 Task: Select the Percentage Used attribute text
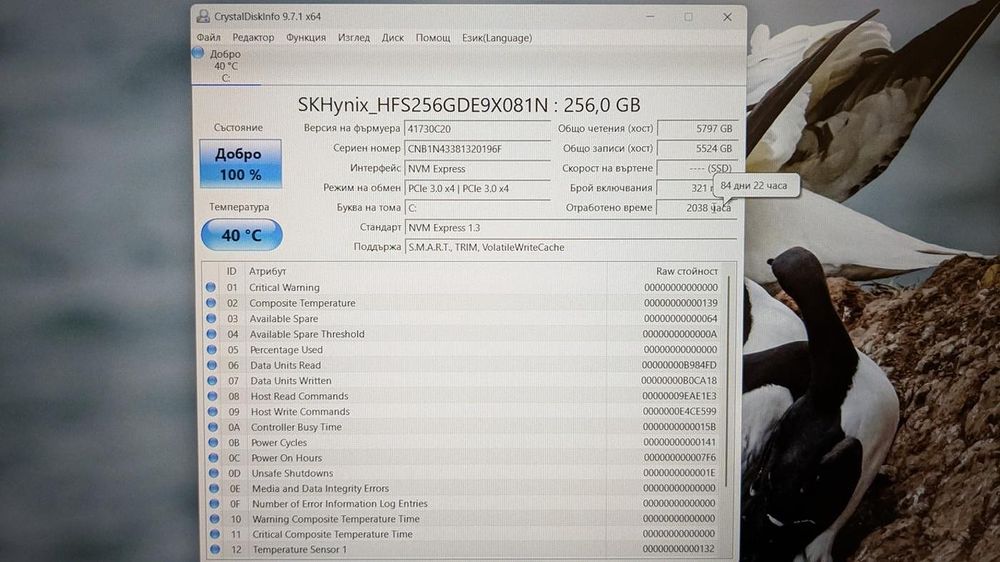click(x=286, y=350)
